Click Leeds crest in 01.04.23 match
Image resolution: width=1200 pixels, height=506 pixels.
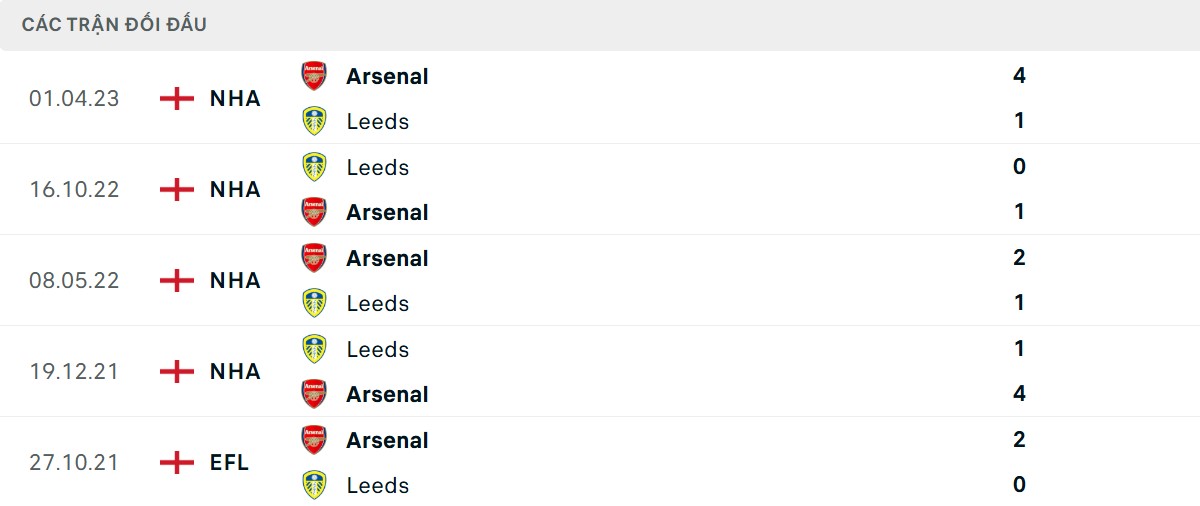314,121
